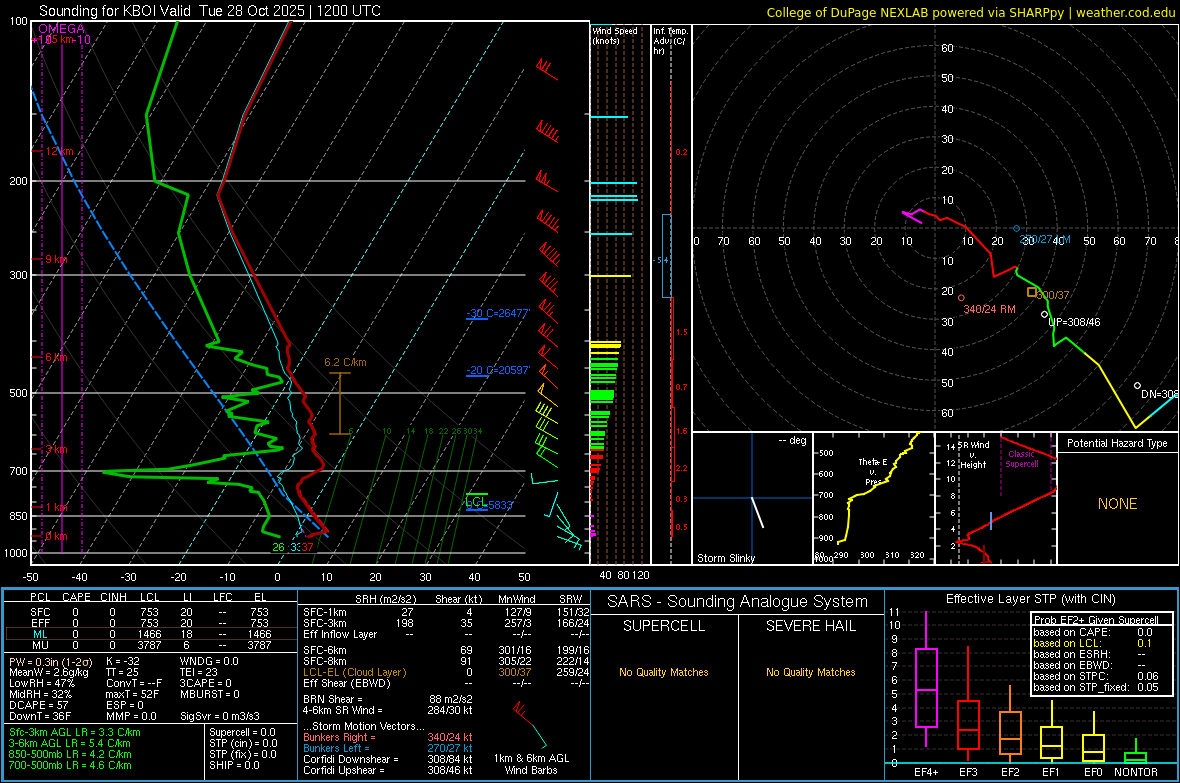Click the 'SHIP = 0.0' parameter
This screenshot has height=783, width=1180.
point(234,765)
